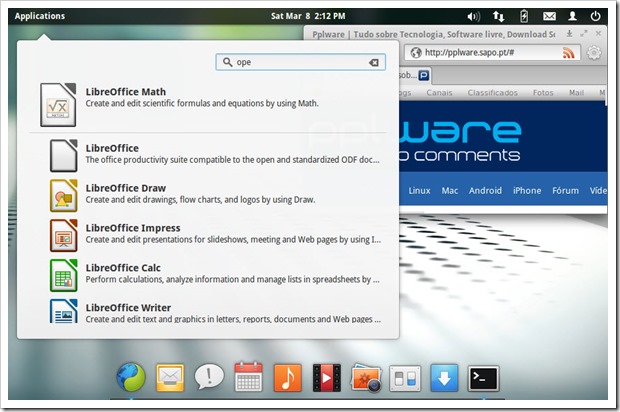Viewport: 620px width, 412px height.
Task: Go to the Mac section on Pplware
Action: click(x=450, y=191)
